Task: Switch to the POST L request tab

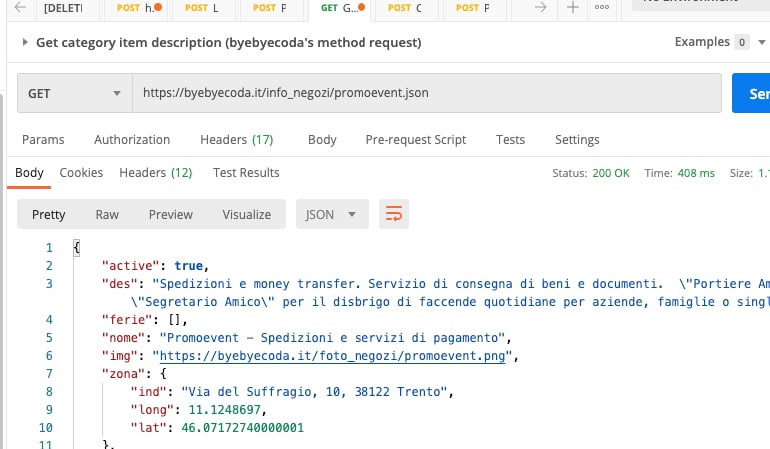Action: tap(201, 8)
